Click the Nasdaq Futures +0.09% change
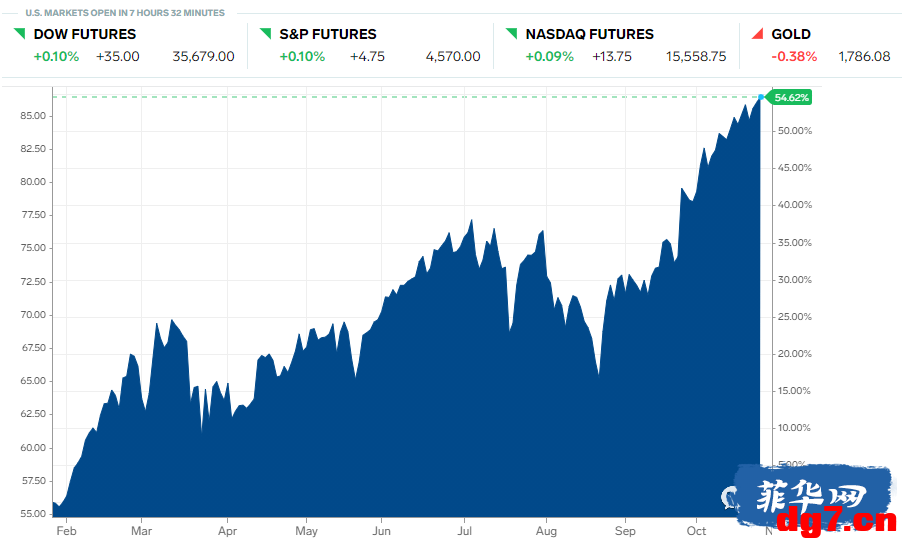 [549, 56]
